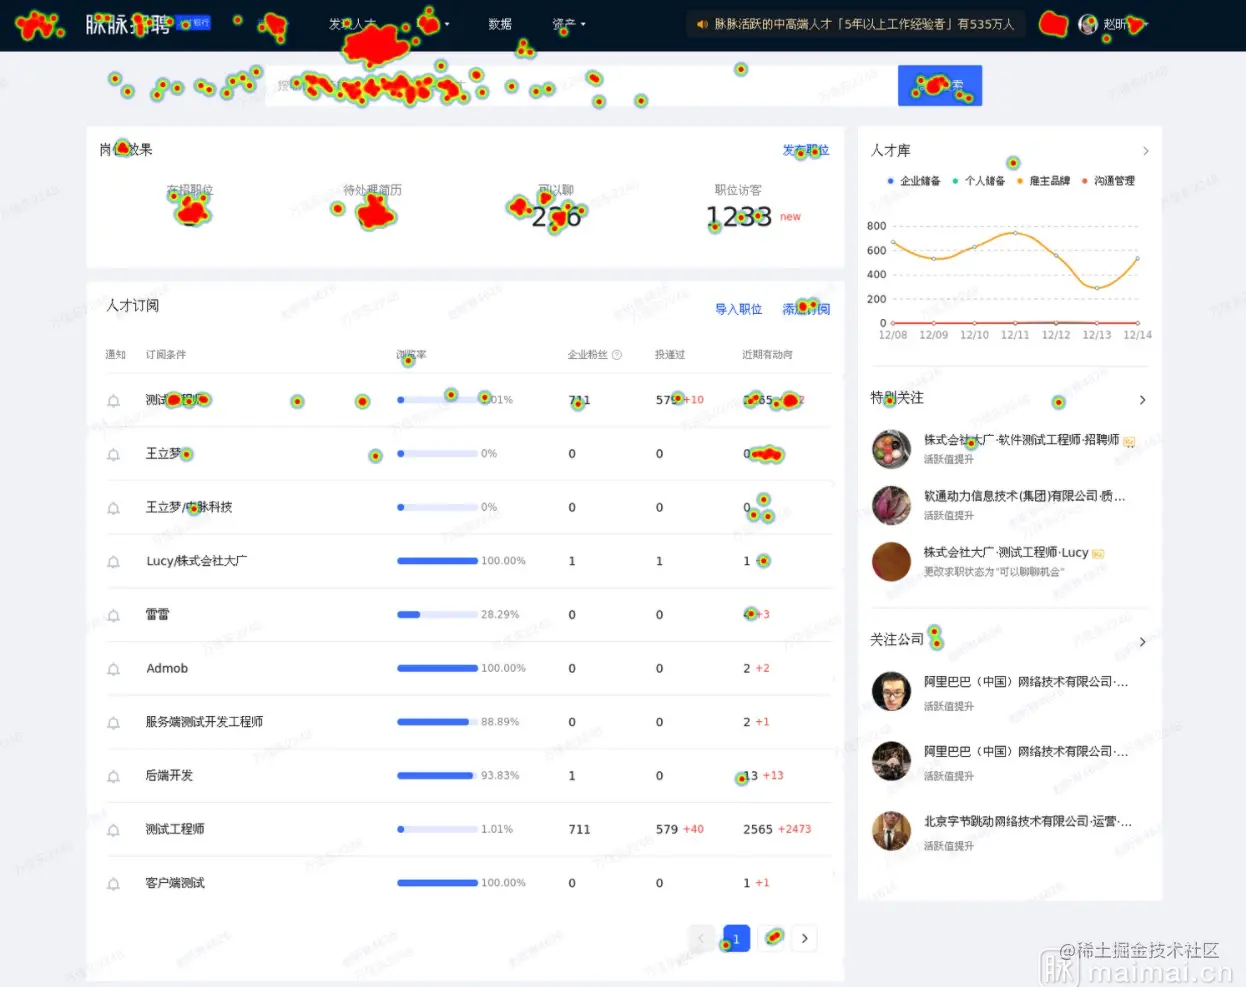
Task: Open avatar of 株式会社大厂·测试工程师·Lucy
Action: point(891,562)
